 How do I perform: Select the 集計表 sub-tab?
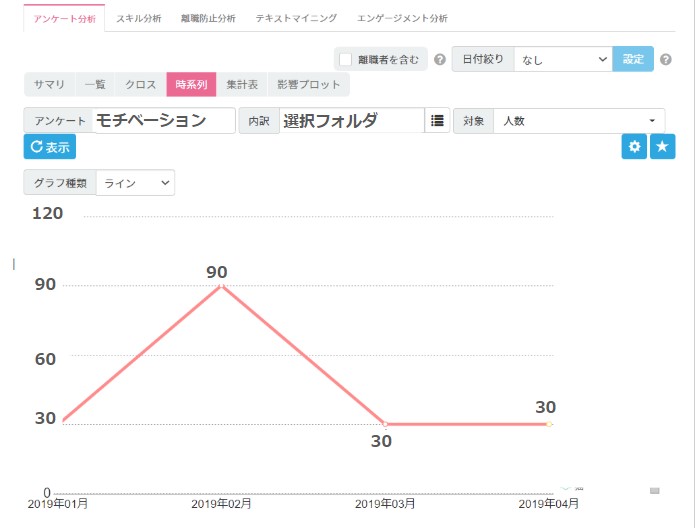pyautogui.click(x=241, y=85)
